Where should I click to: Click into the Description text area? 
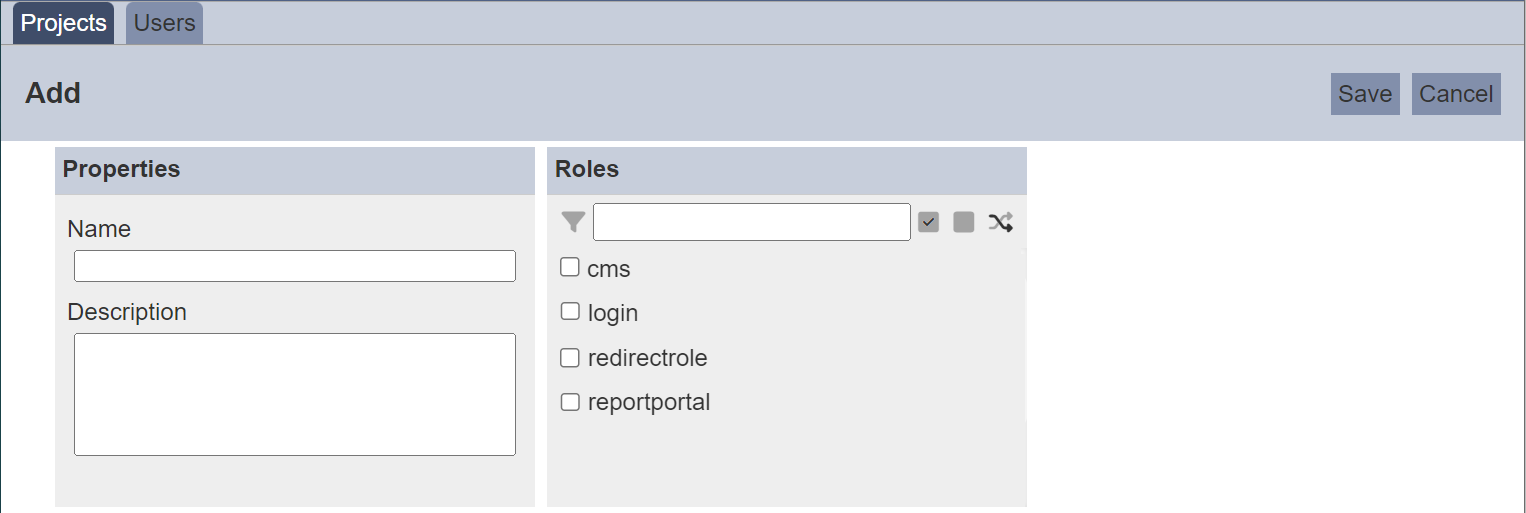pos(295,395)
